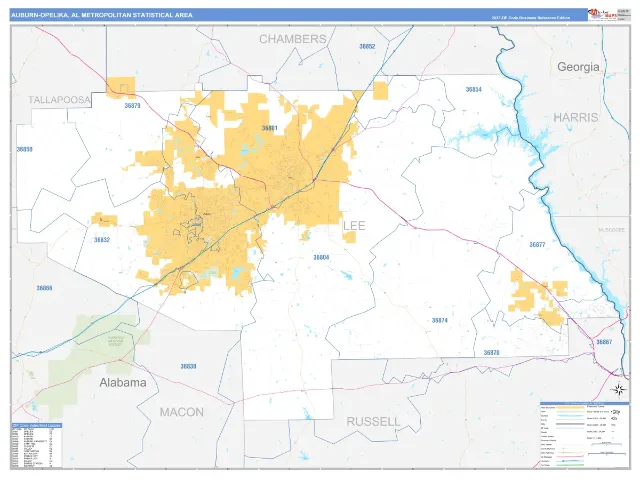Screen dimensions: 640x480
Task: Select ZIP code label 36867
Action: pos(604,342)
